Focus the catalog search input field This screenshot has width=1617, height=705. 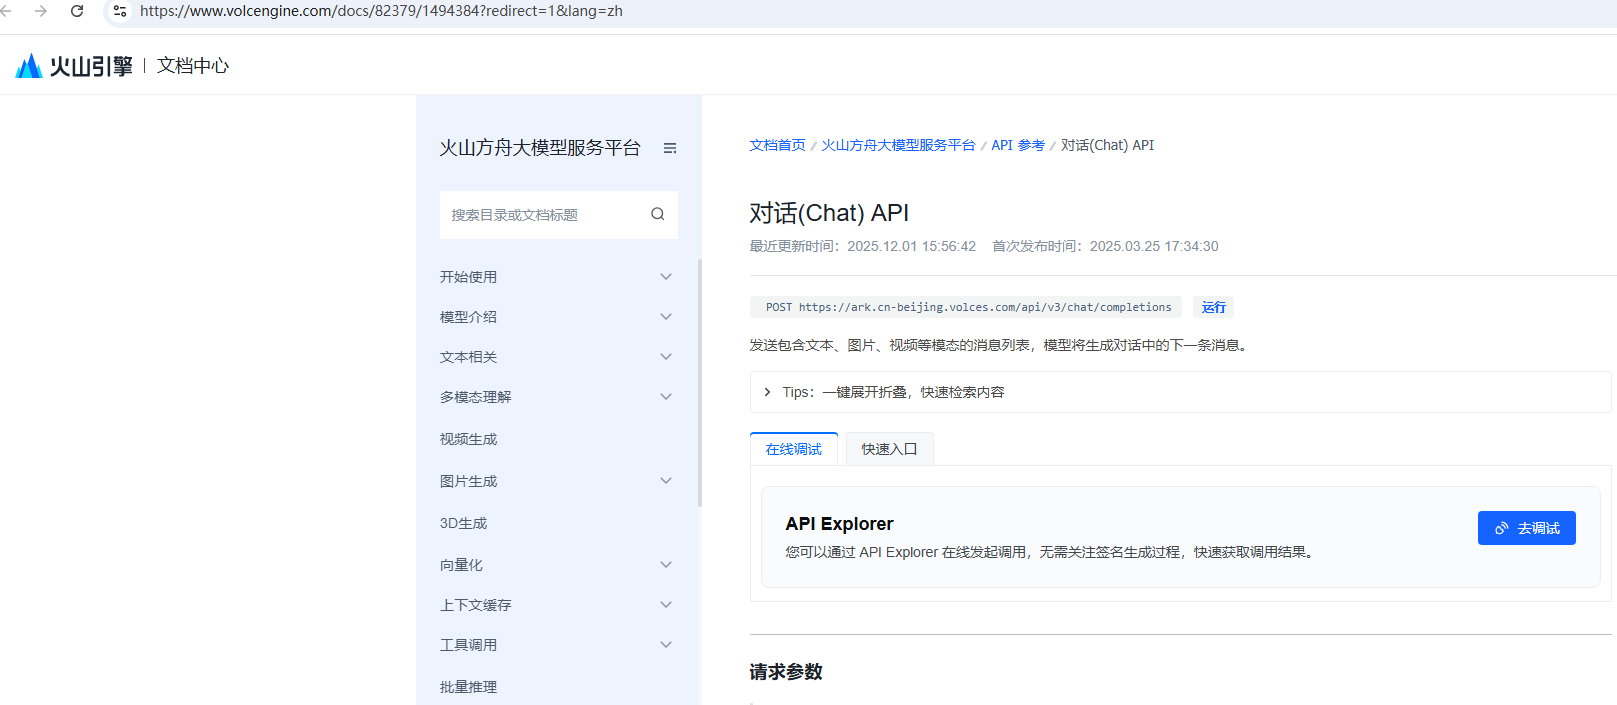tap(558, 215)
